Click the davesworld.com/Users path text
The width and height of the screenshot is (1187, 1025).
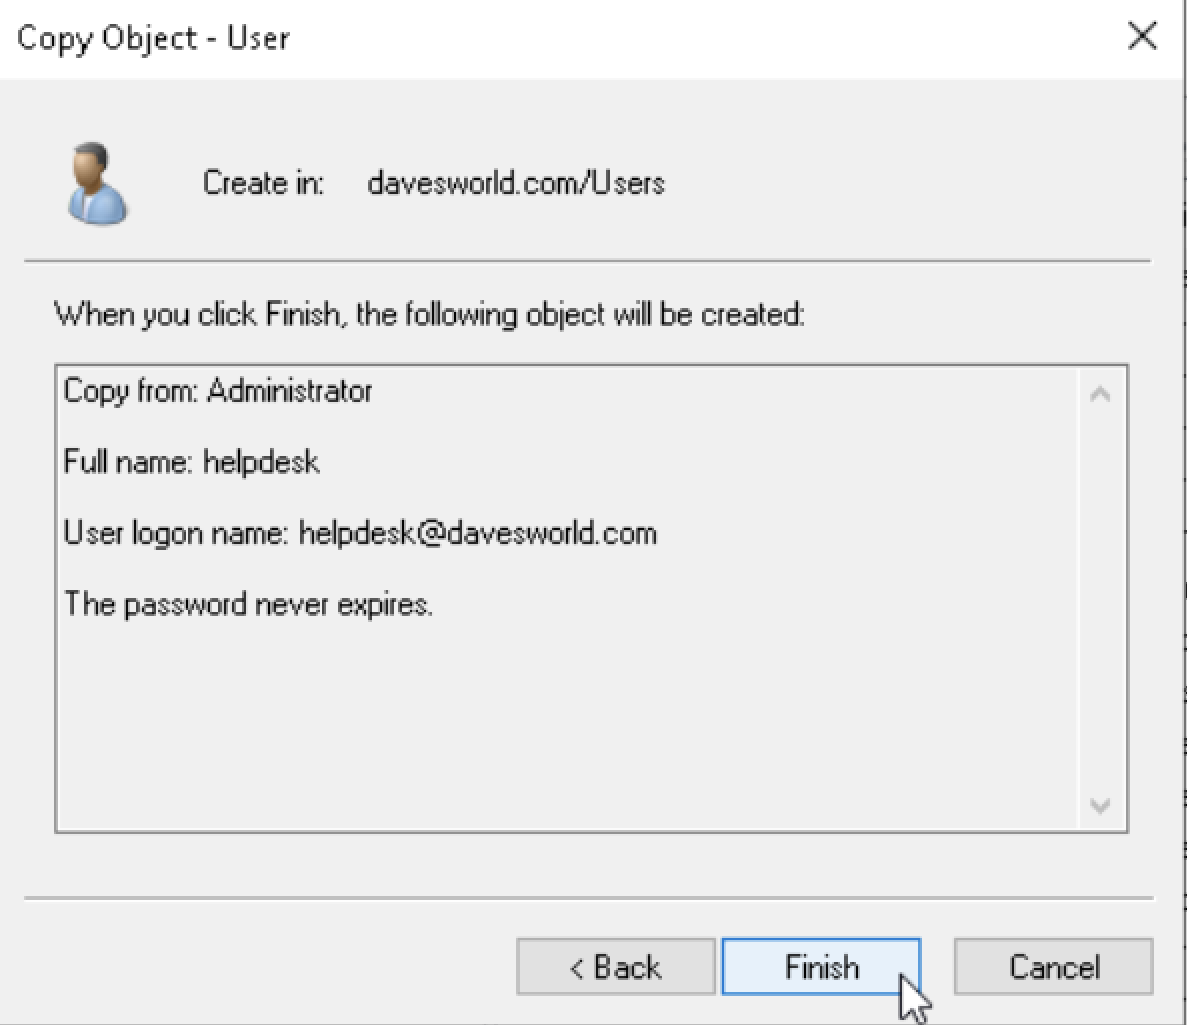coord(516,183)
